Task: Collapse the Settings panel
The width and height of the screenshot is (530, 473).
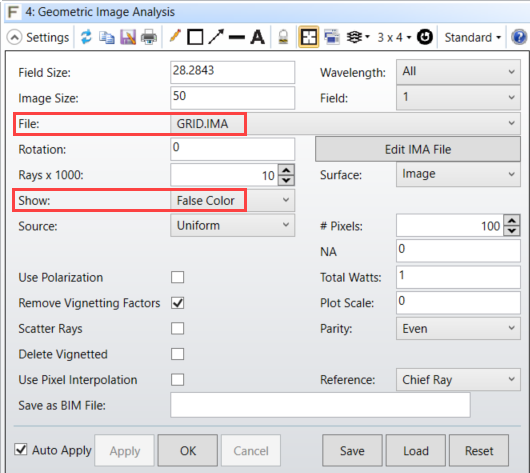Action: [x=15, y=37]
